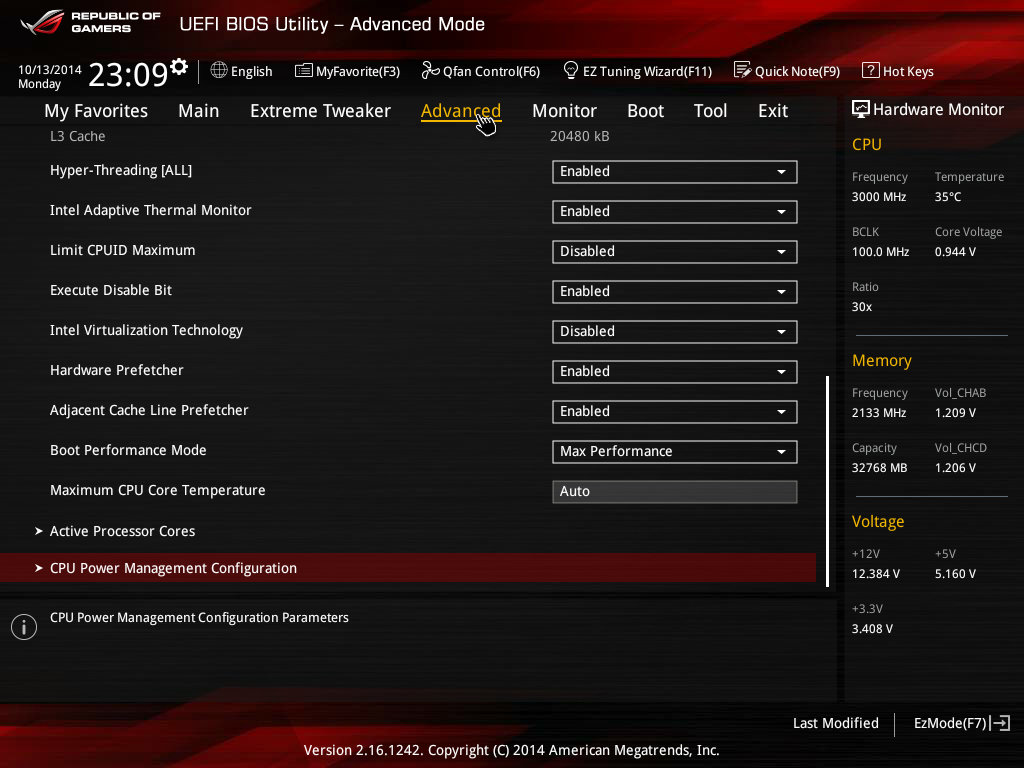Open the Hardware Prefetcher dropdown
The width and height of the screenshot is (1024, 768).
coord(675,372)
